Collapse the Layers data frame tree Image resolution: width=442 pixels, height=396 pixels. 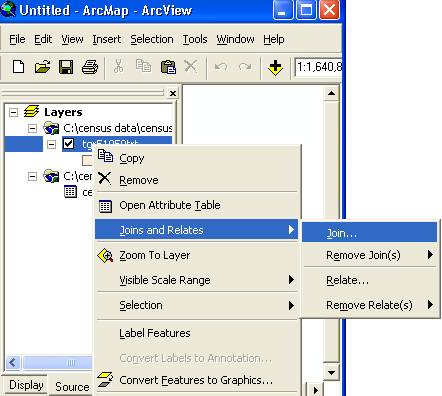pyautogui.click(x=13, y=112)
